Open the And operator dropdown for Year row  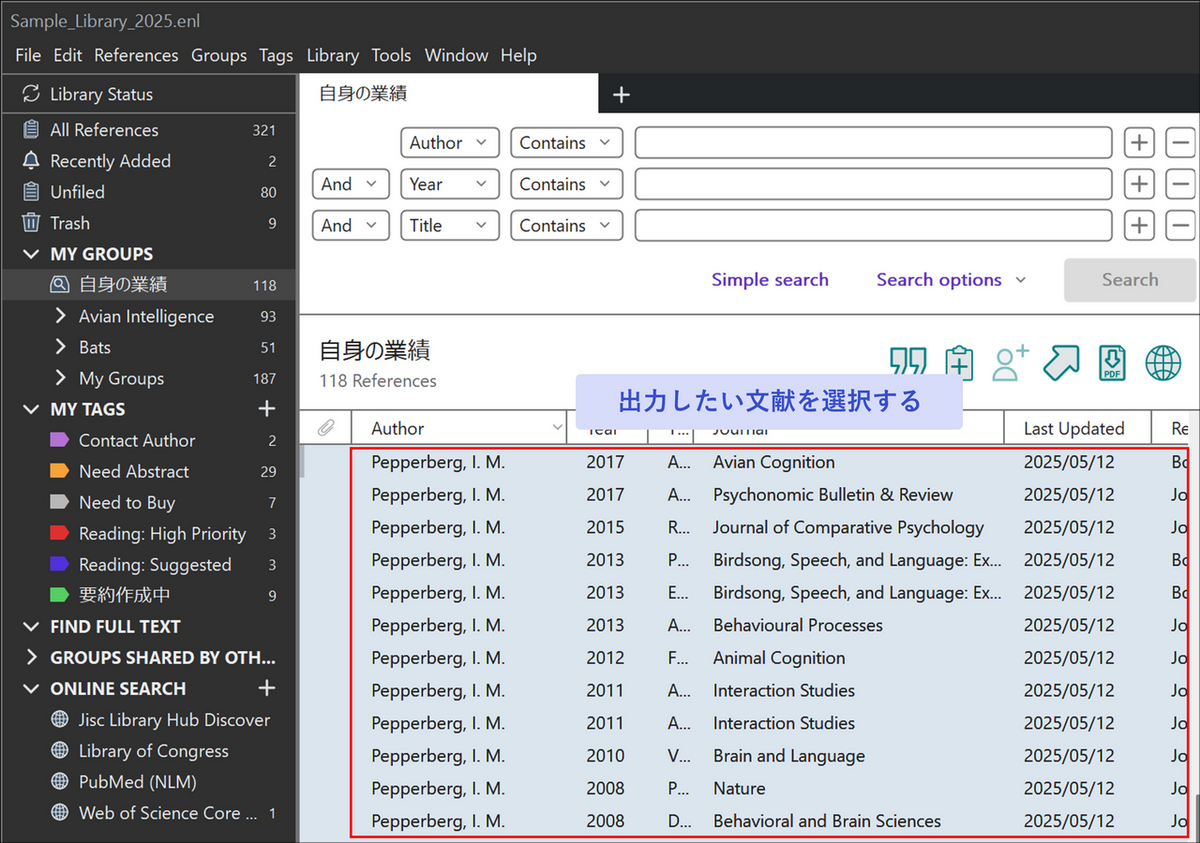350,184
